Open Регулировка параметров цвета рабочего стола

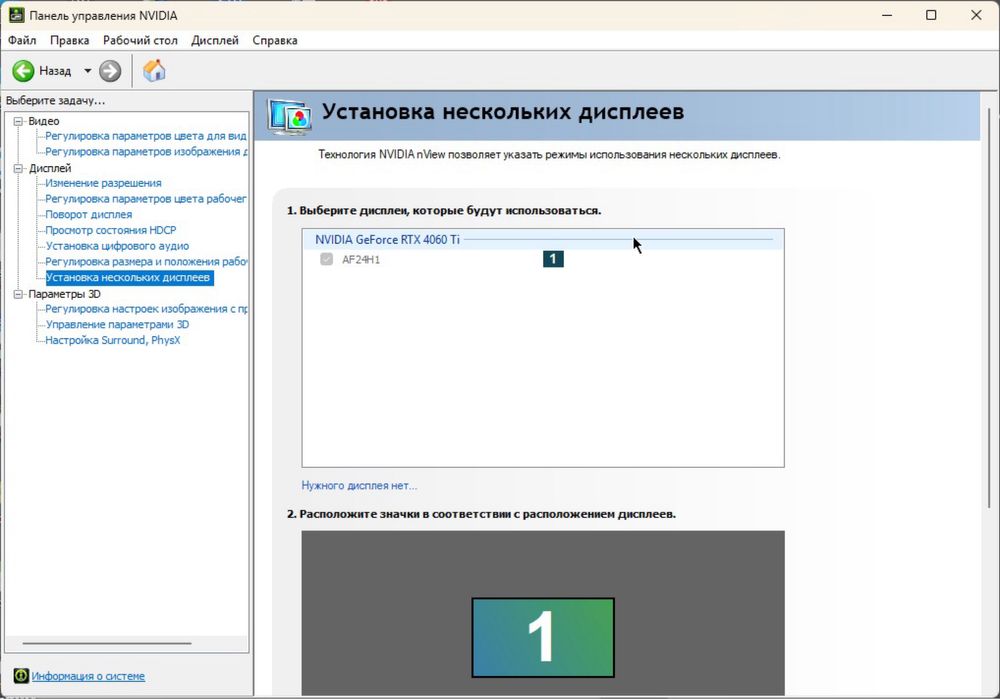[x=145, y=199]
